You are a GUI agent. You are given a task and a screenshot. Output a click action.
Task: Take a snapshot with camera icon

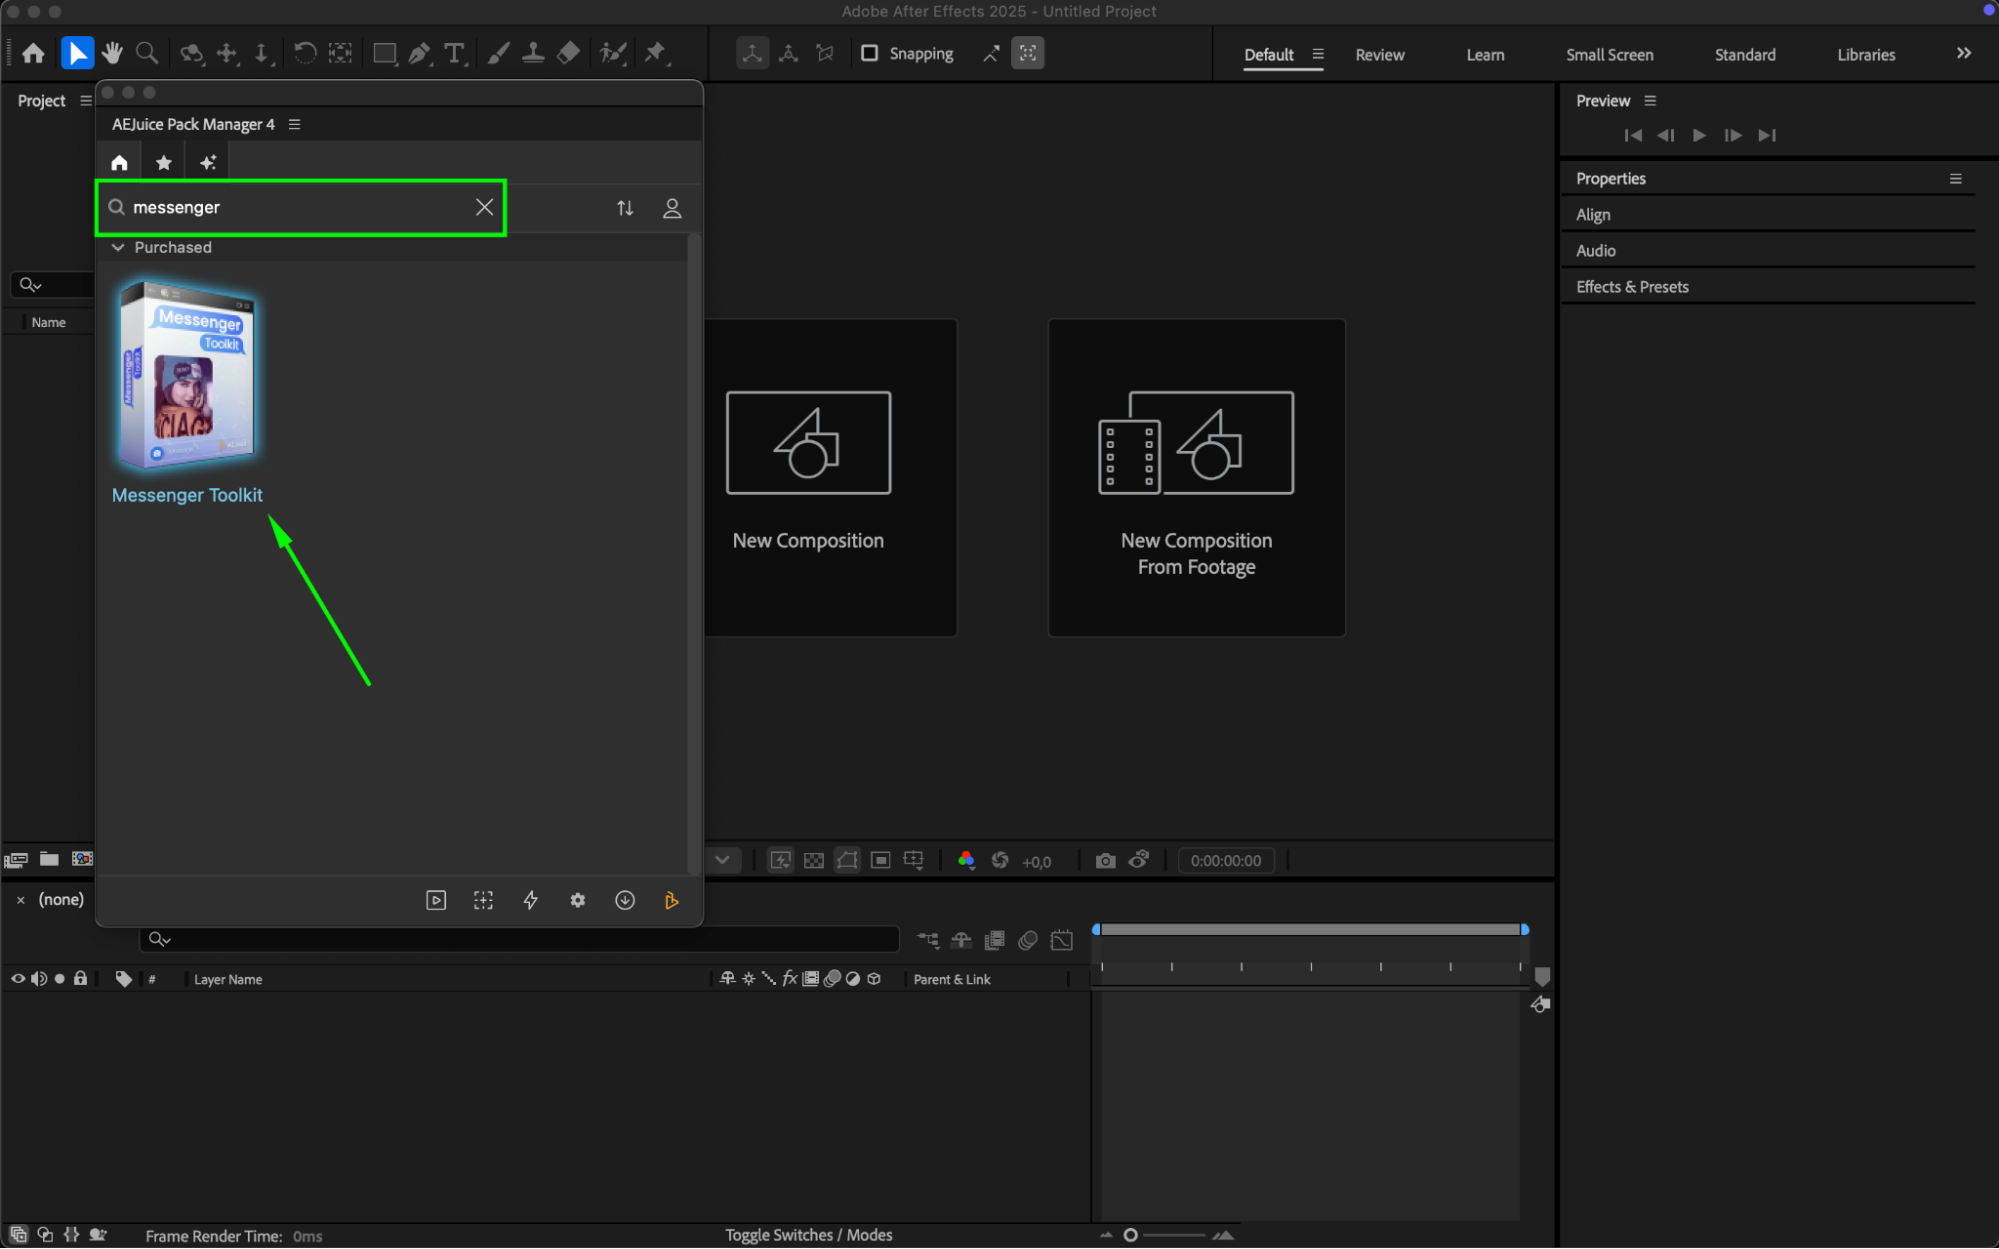click(x=1105, y=861)
